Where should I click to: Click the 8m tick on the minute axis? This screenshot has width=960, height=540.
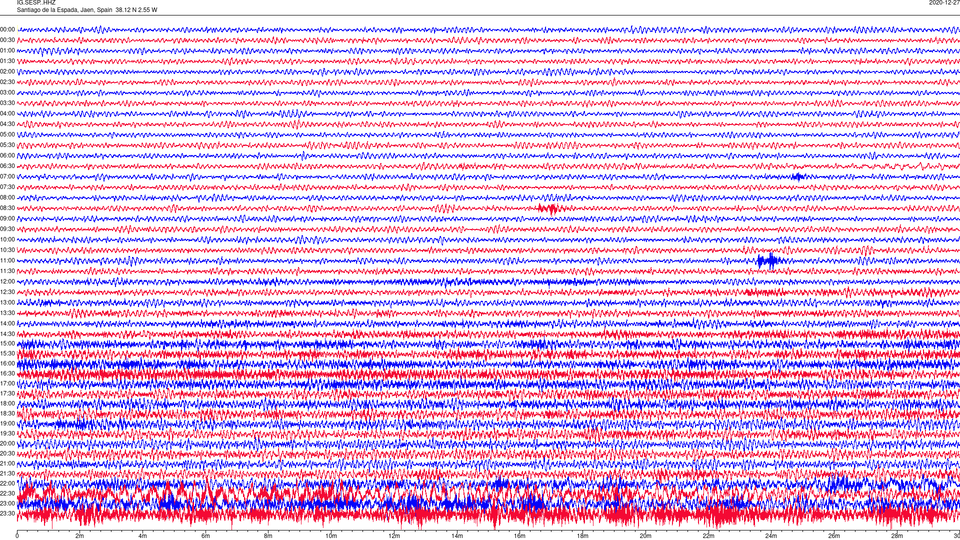[268, 536]
